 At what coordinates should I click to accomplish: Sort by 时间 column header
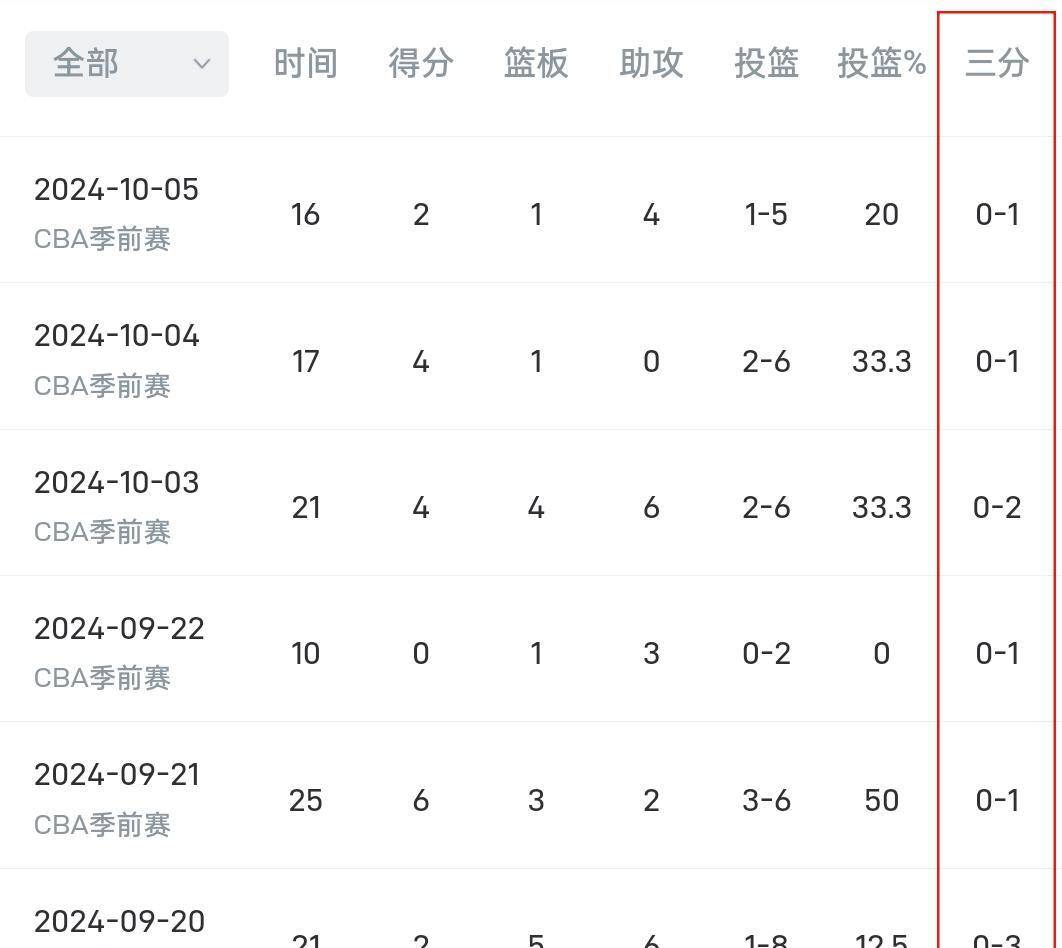pos(305,64)
